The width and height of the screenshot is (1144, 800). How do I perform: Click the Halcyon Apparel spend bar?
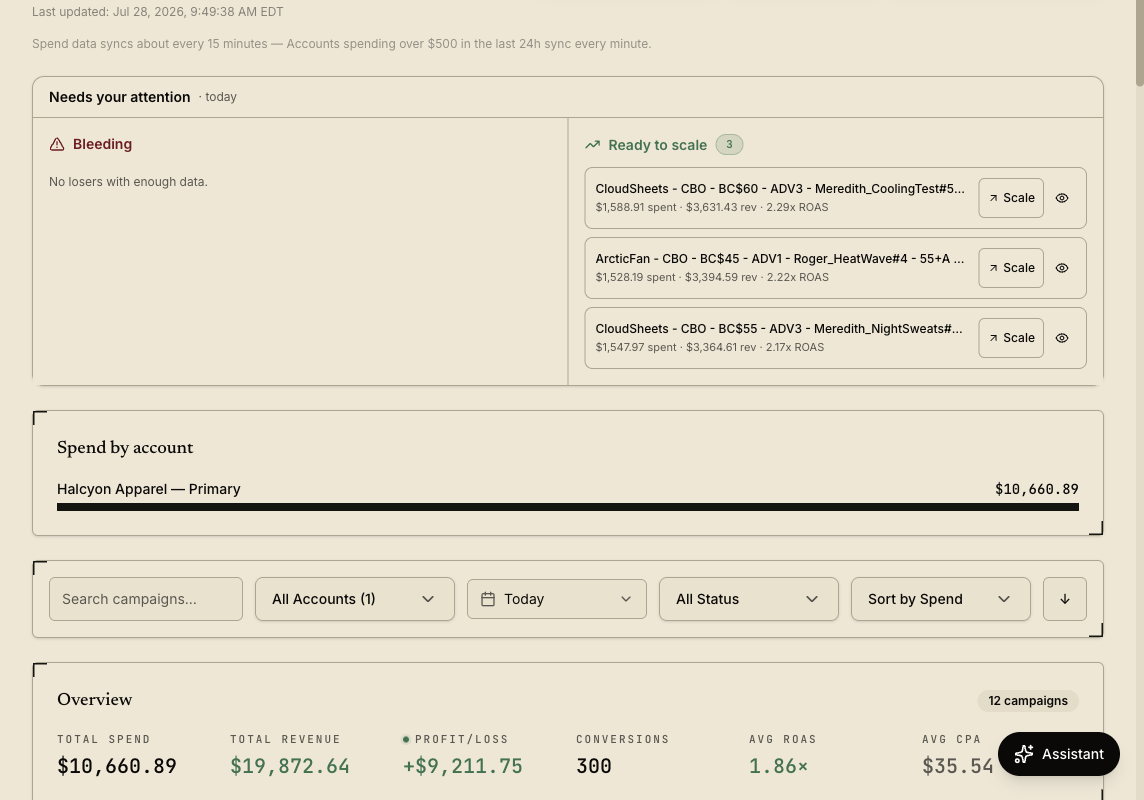click(x=568, y=508)
